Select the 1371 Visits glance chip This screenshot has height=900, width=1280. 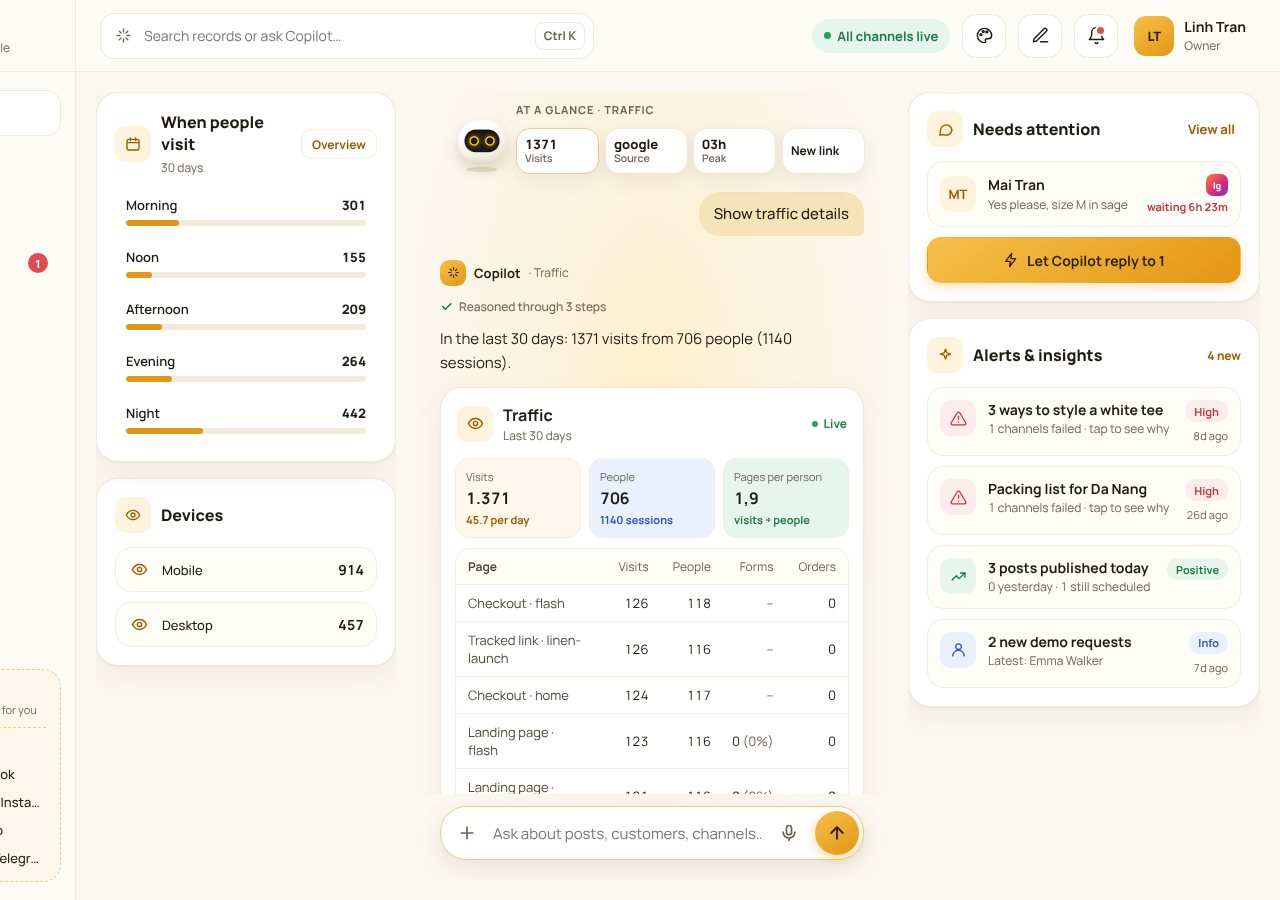(x=557, y=151)
